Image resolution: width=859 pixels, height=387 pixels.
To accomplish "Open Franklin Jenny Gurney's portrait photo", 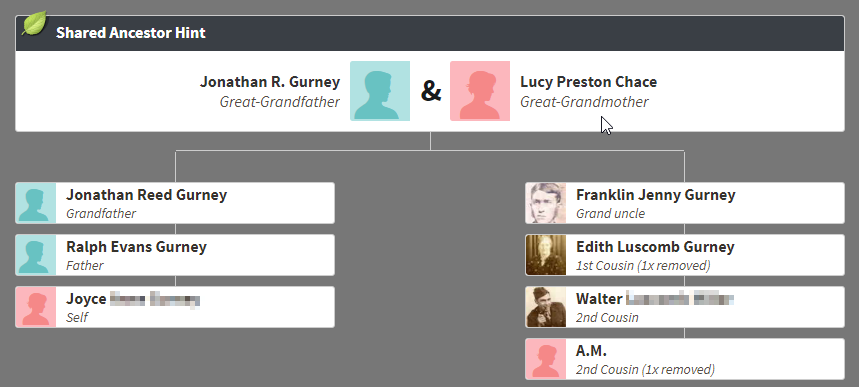I will [546, 203].
